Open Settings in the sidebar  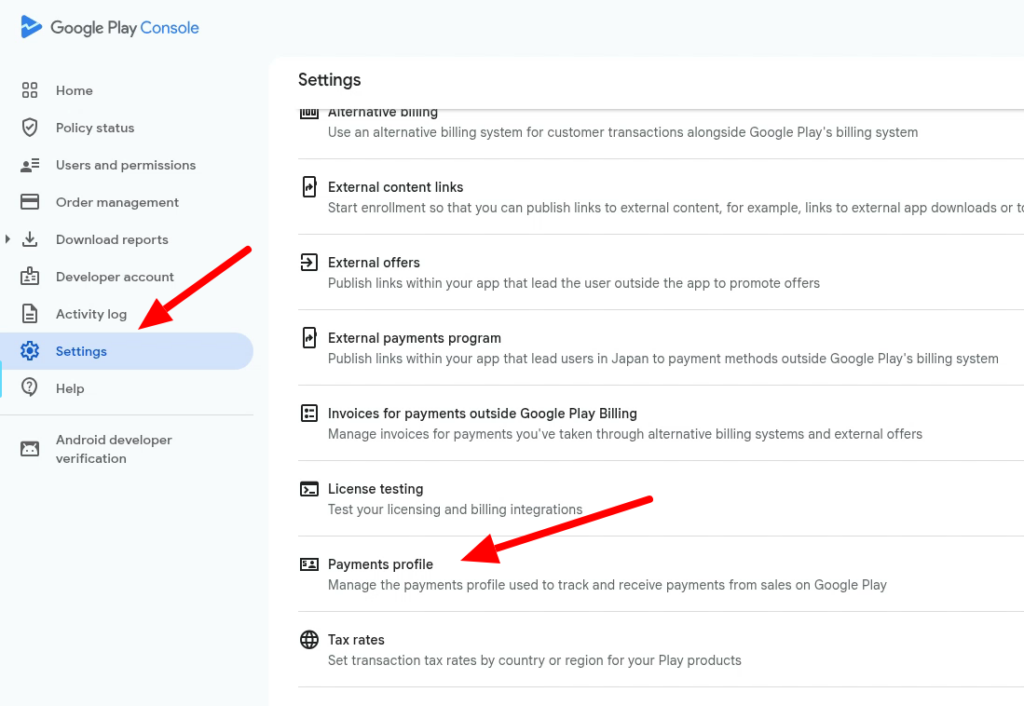click(81, 351)
